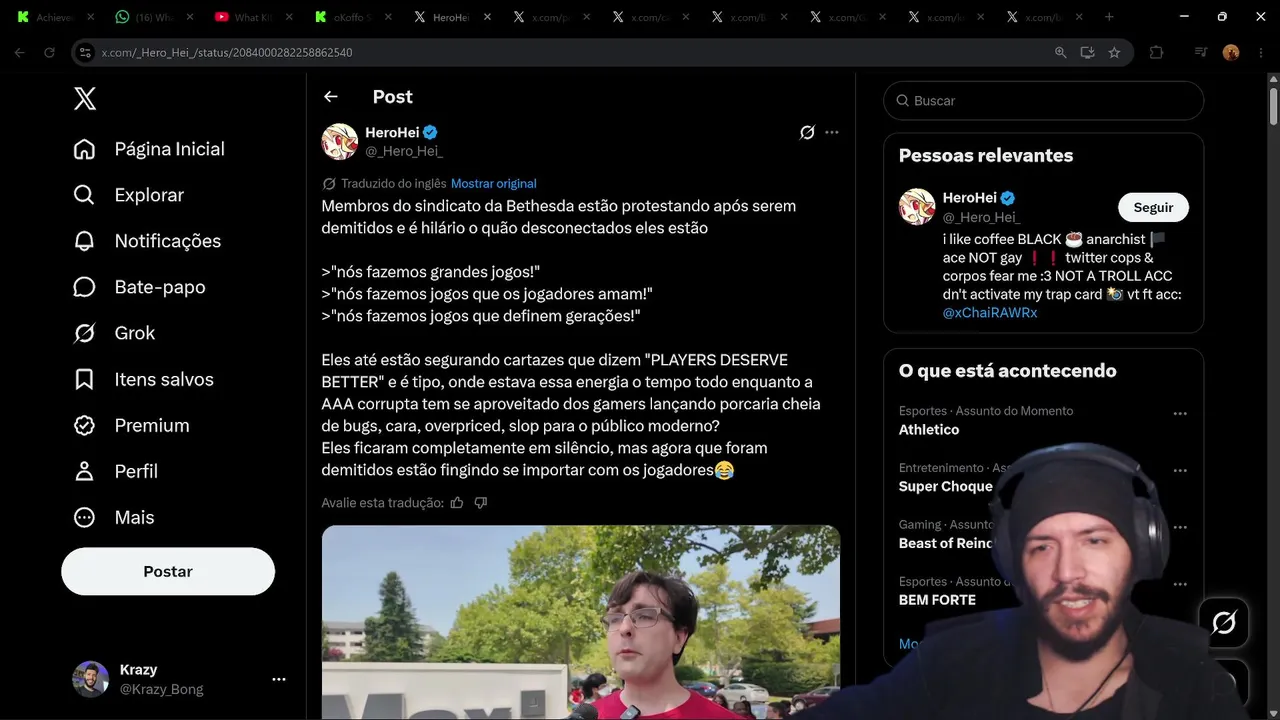View site information in the address bar
1280x720 pixels.
click(86, 52)
